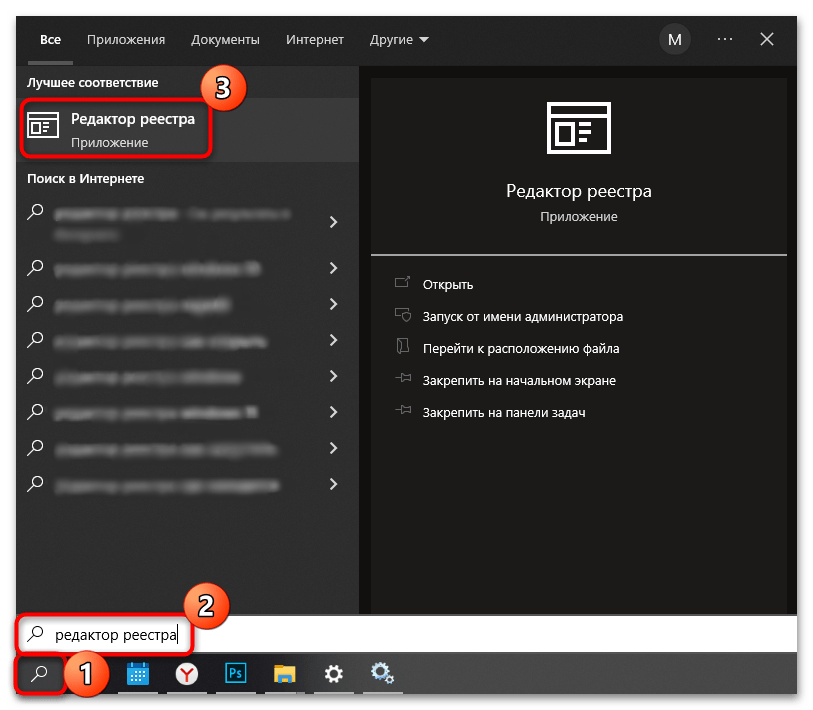Open Settings gear icon in taskbar
The height and width of the screenshot is (710, 813).
pos(334,675)
